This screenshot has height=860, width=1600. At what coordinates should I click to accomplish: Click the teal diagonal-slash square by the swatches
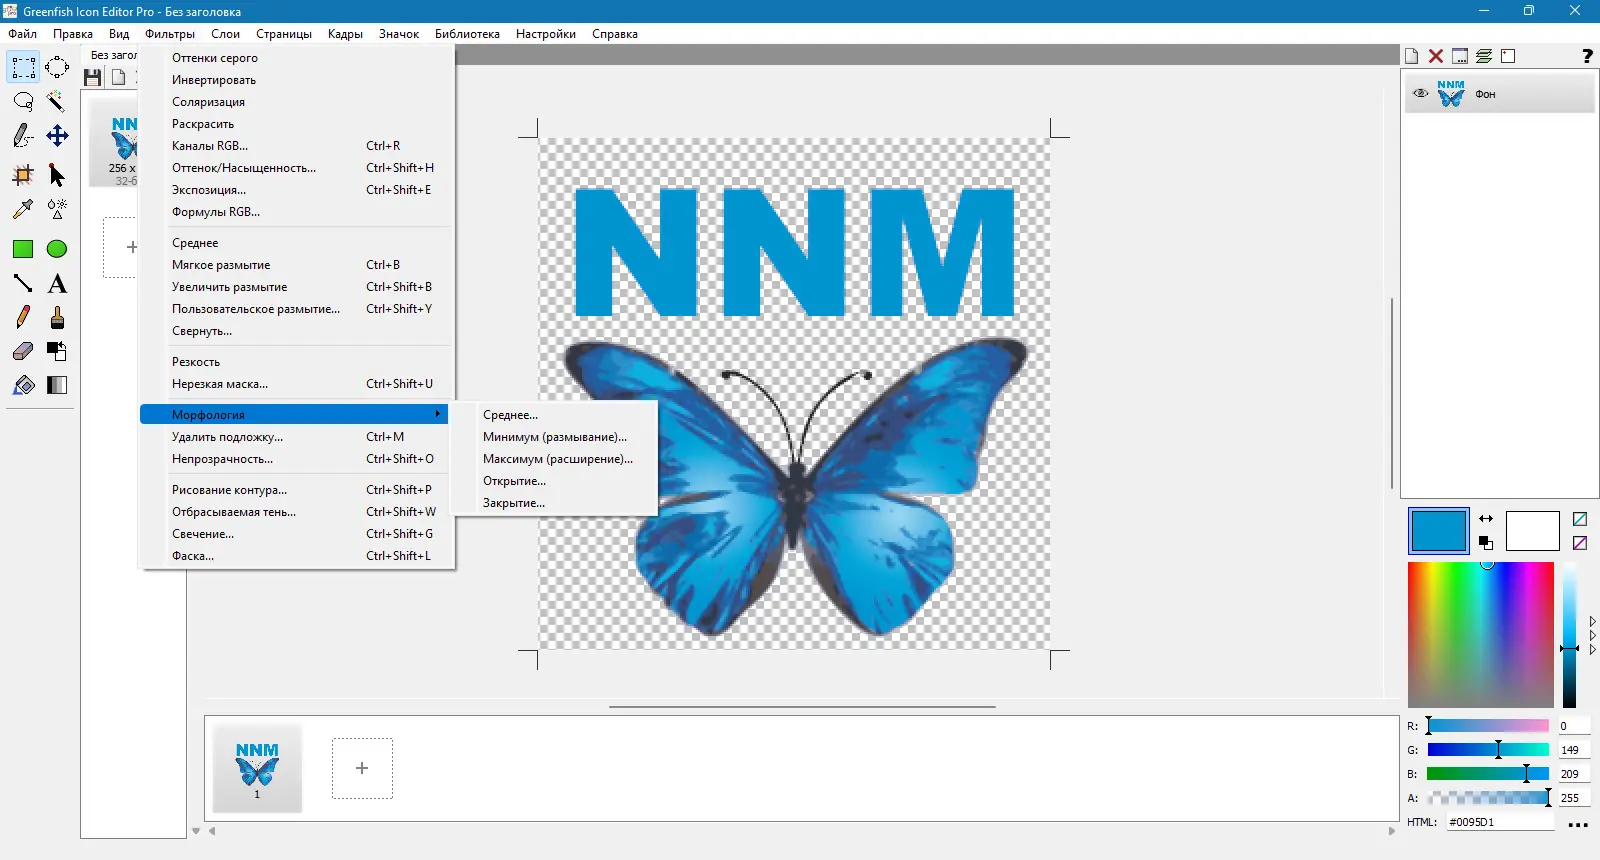pyautogui.click(x=1580, y=519)
